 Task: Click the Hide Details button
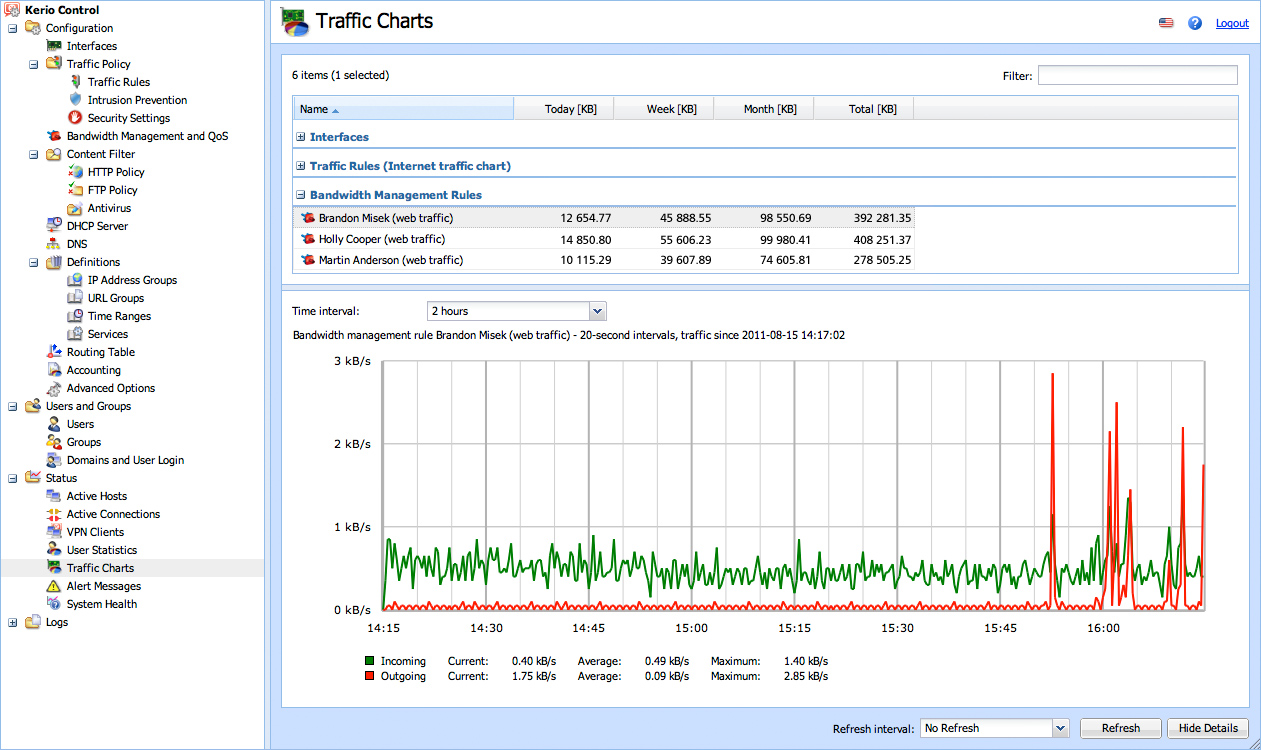[1207, 728]
